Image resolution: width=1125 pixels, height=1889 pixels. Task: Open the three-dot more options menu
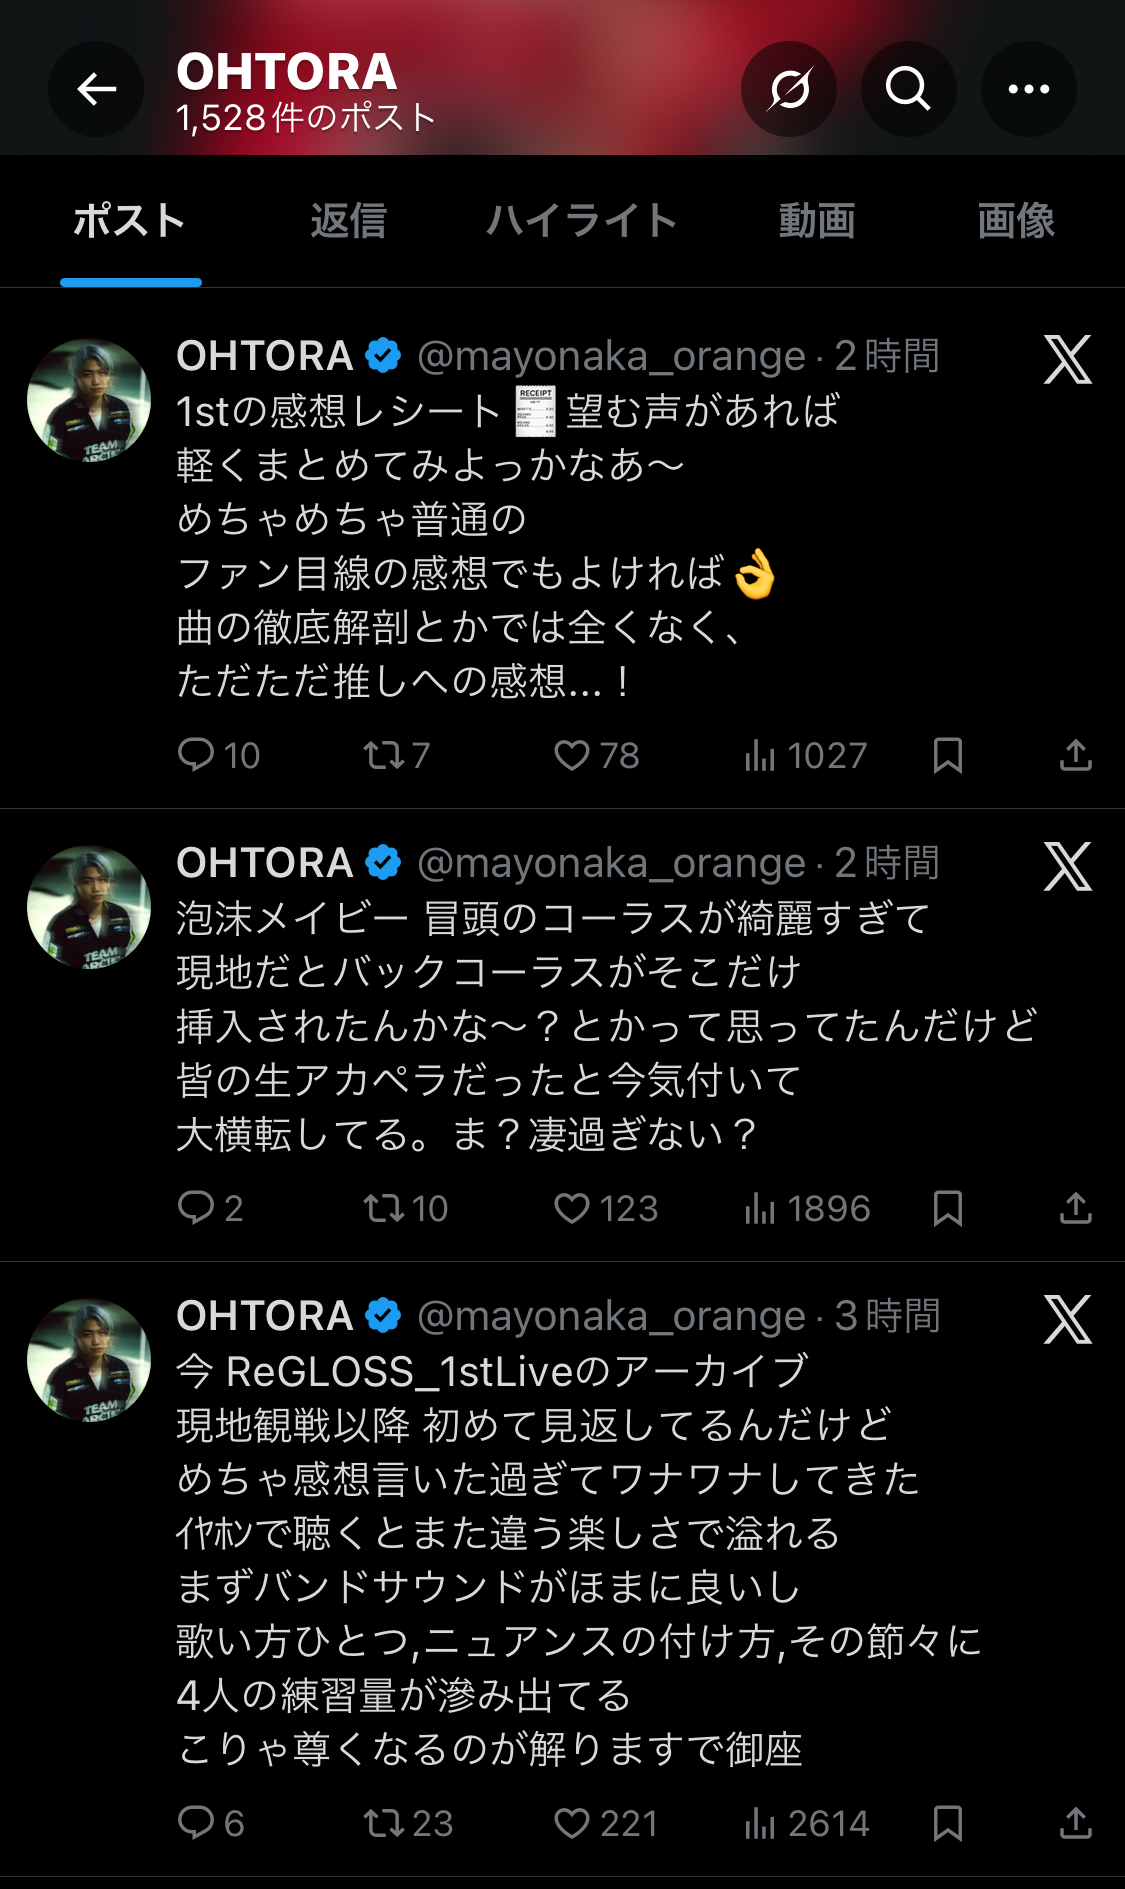[x=1028, y=90]
